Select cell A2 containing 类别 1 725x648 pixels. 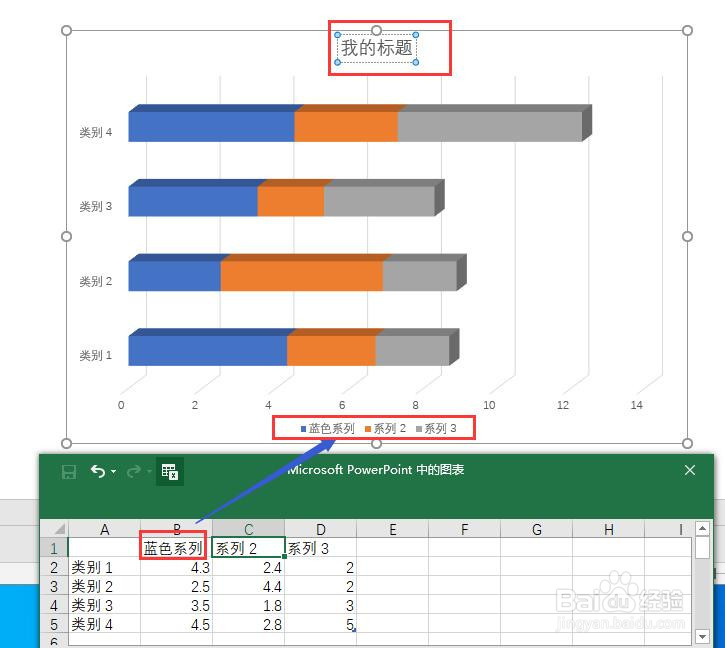104,568
